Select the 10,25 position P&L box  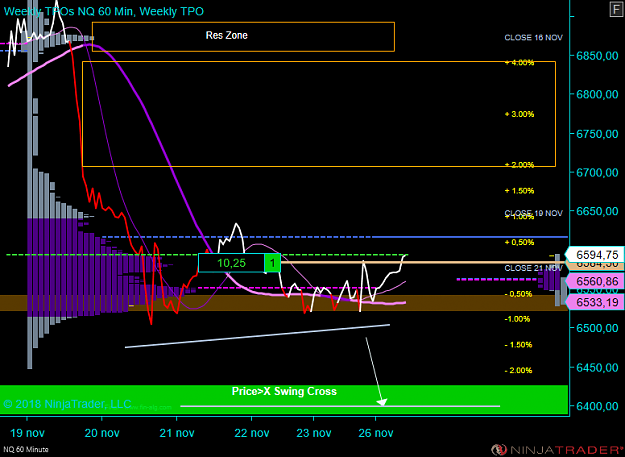(x=232, y=263)
